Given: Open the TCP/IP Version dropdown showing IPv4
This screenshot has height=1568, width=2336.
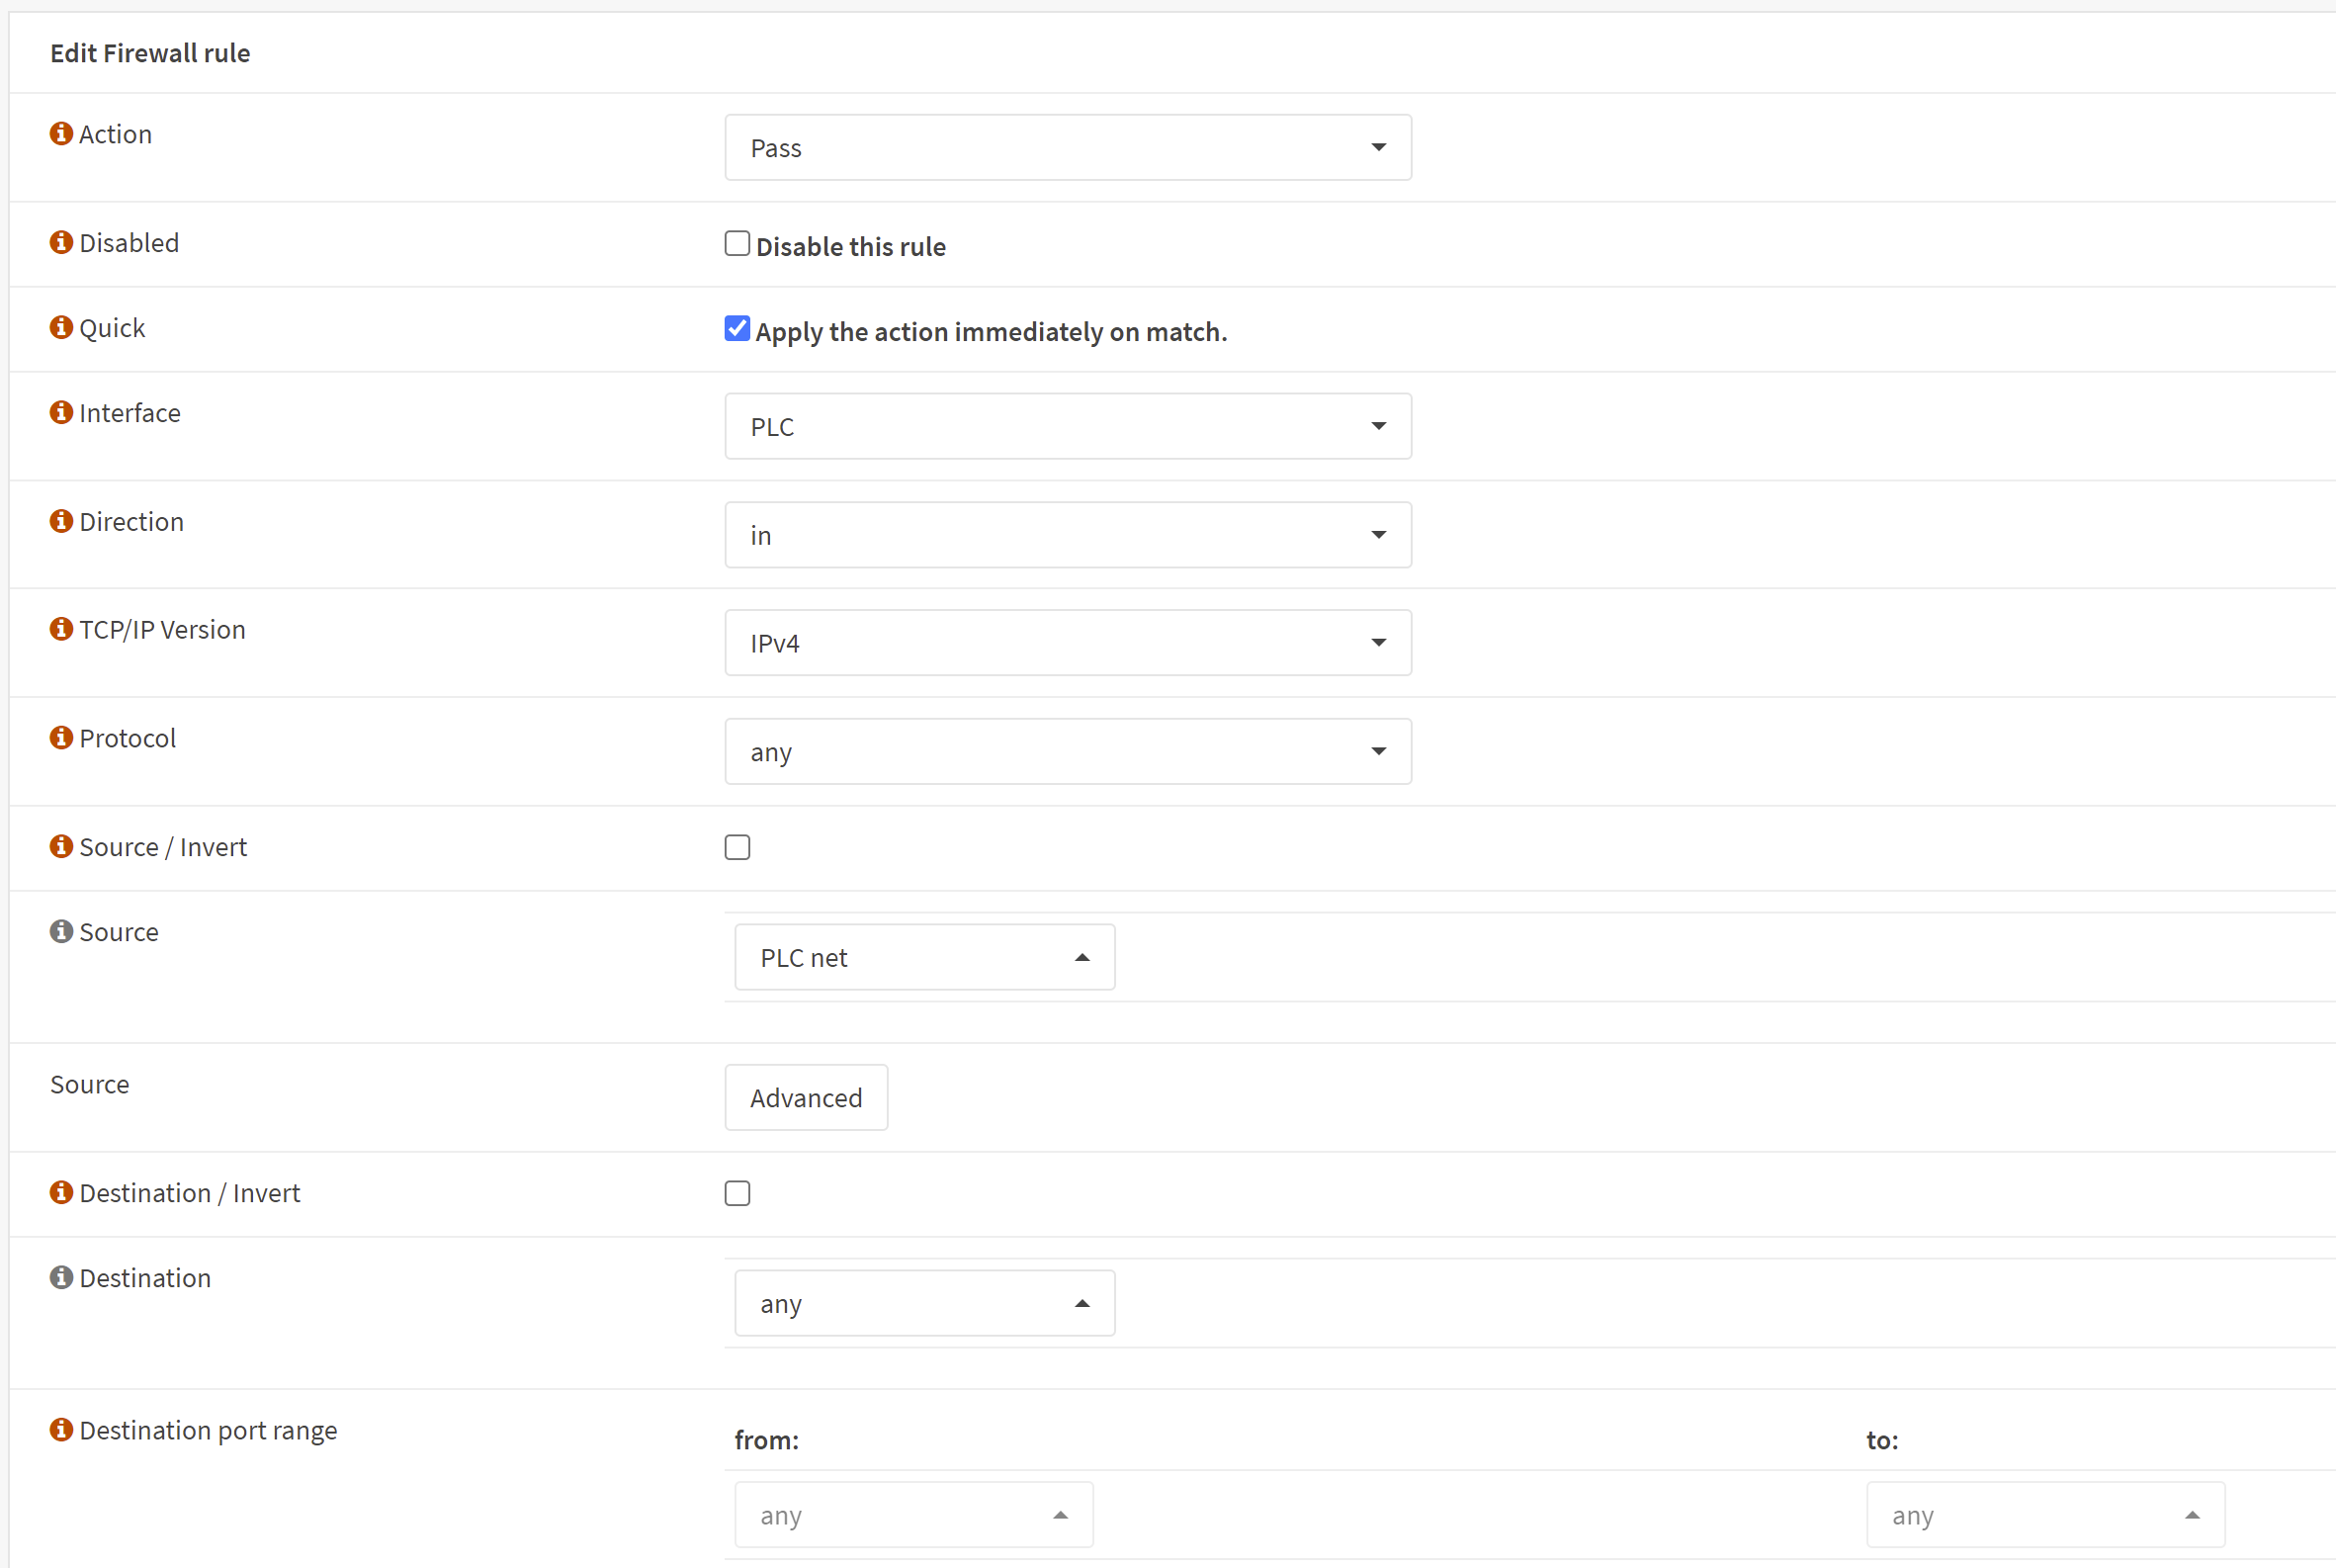Looking at the screenshot, I should (1067, 643).
